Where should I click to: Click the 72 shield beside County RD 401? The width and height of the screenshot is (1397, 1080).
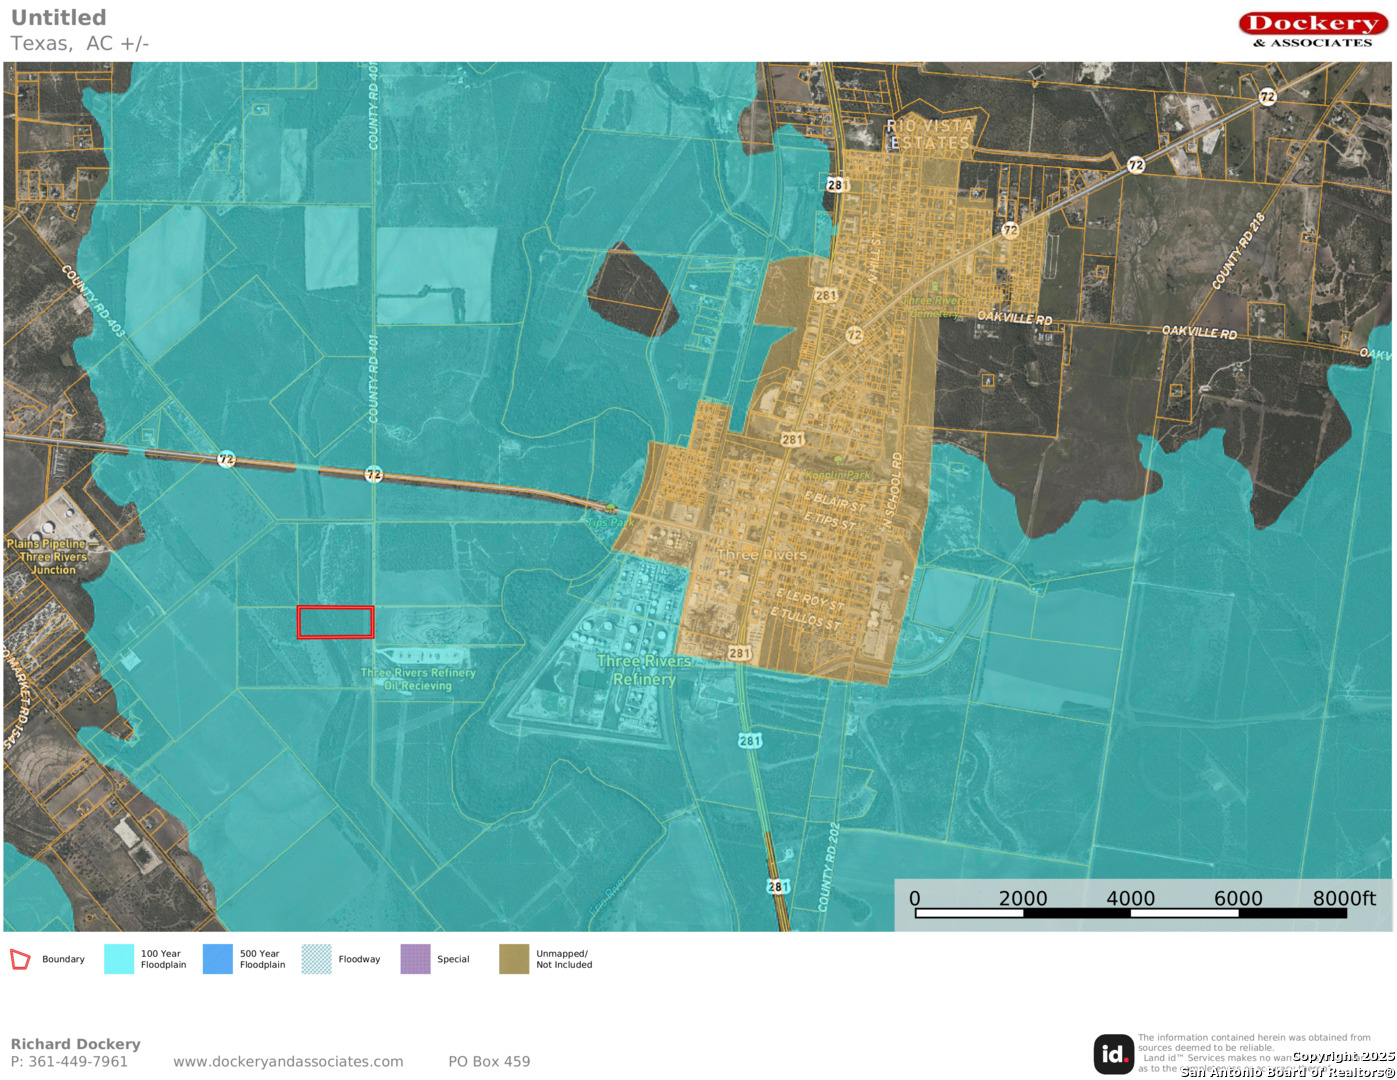pos(373,474)
